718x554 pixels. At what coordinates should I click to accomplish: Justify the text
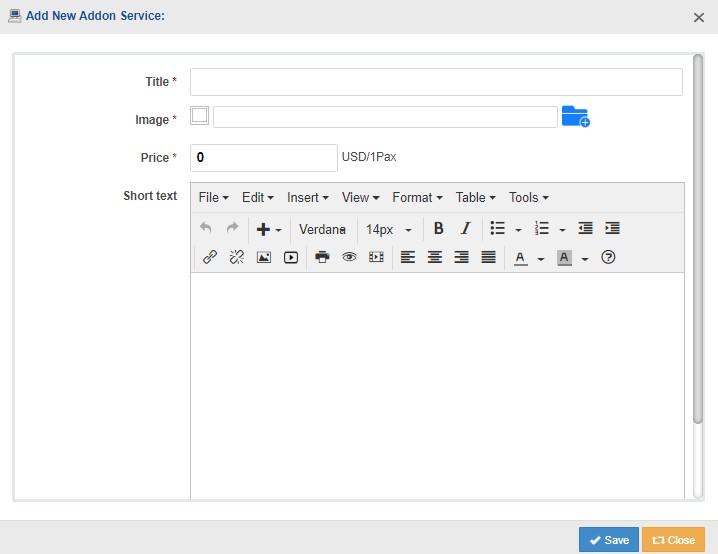click(489, 257)
